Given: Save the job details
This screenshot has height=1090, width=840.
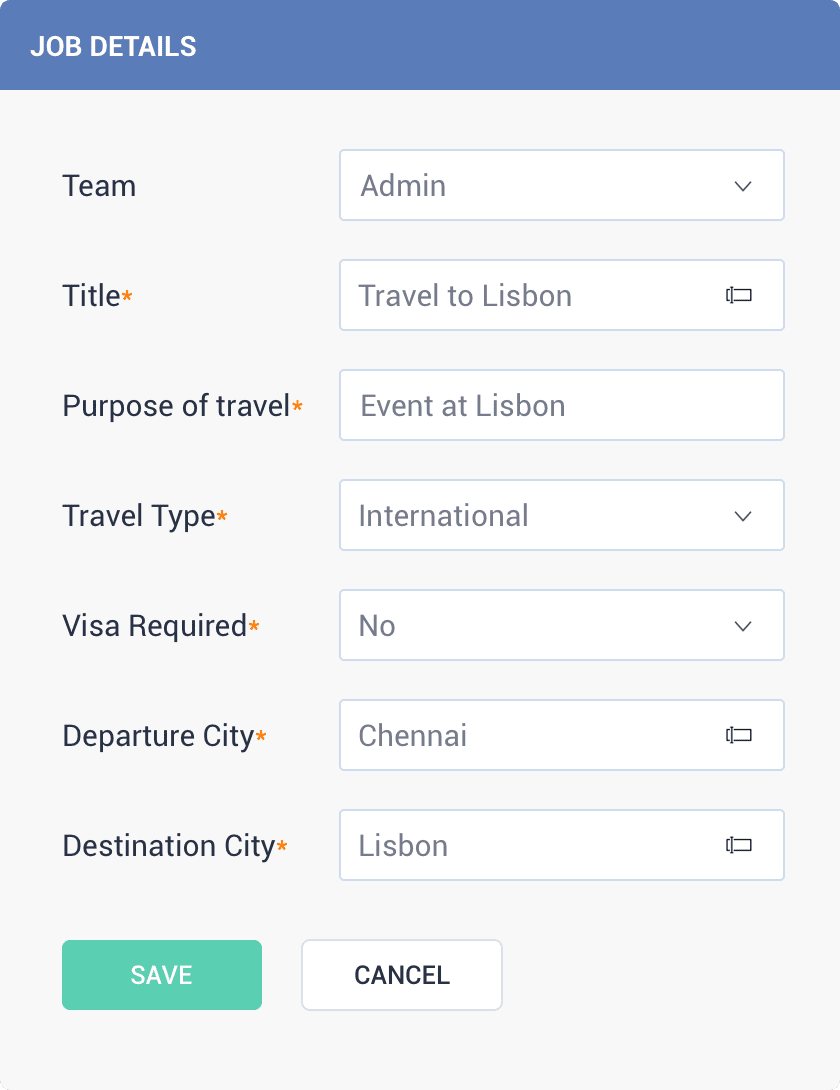Looking at the screenshot, I should 162,975.
